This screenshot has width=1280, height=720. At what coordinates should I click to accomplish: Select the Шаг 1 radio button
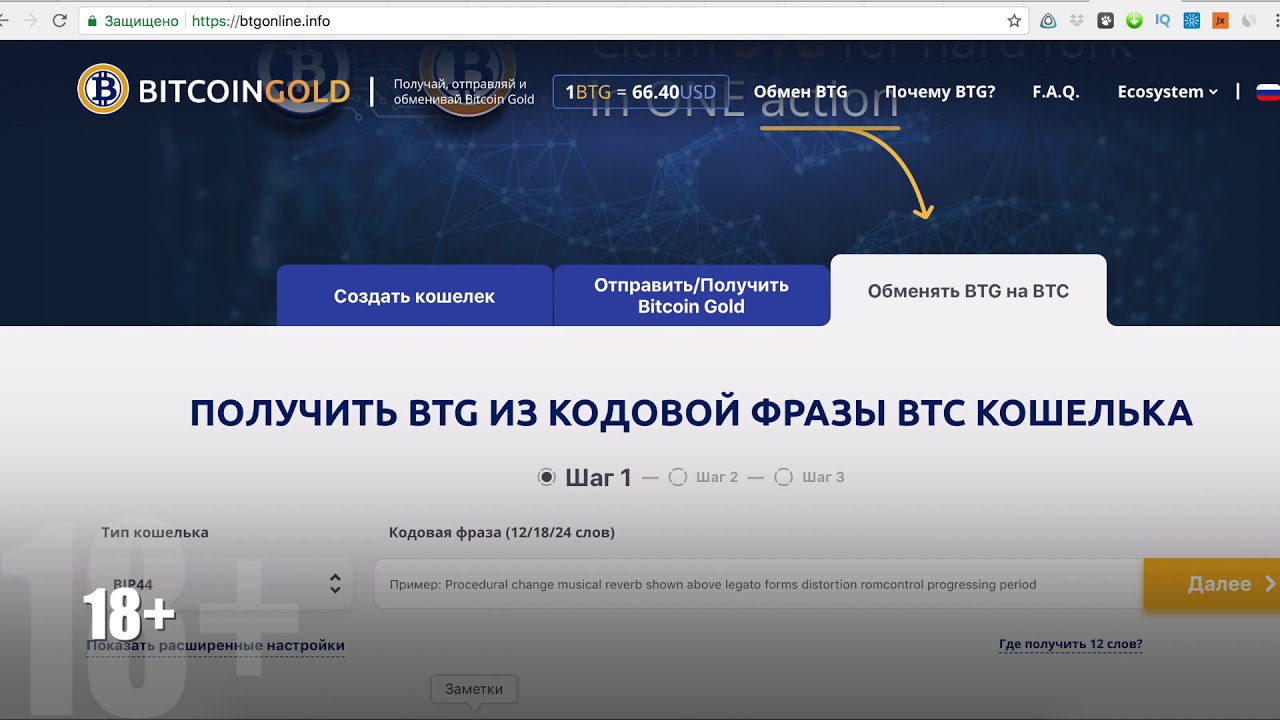pos(546,477)
